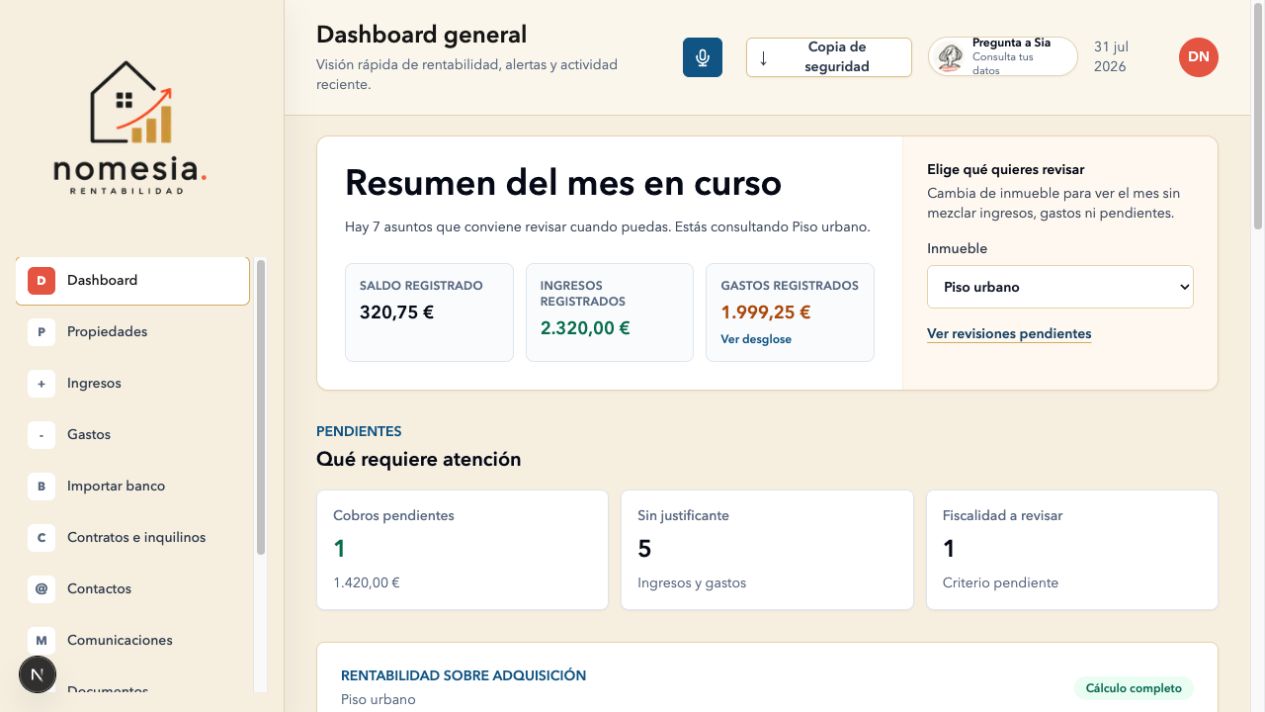The image size is (1265, 712).
Task: Open the Inmueble dropdown showing Piso urbano
Action: point(1060,287)
